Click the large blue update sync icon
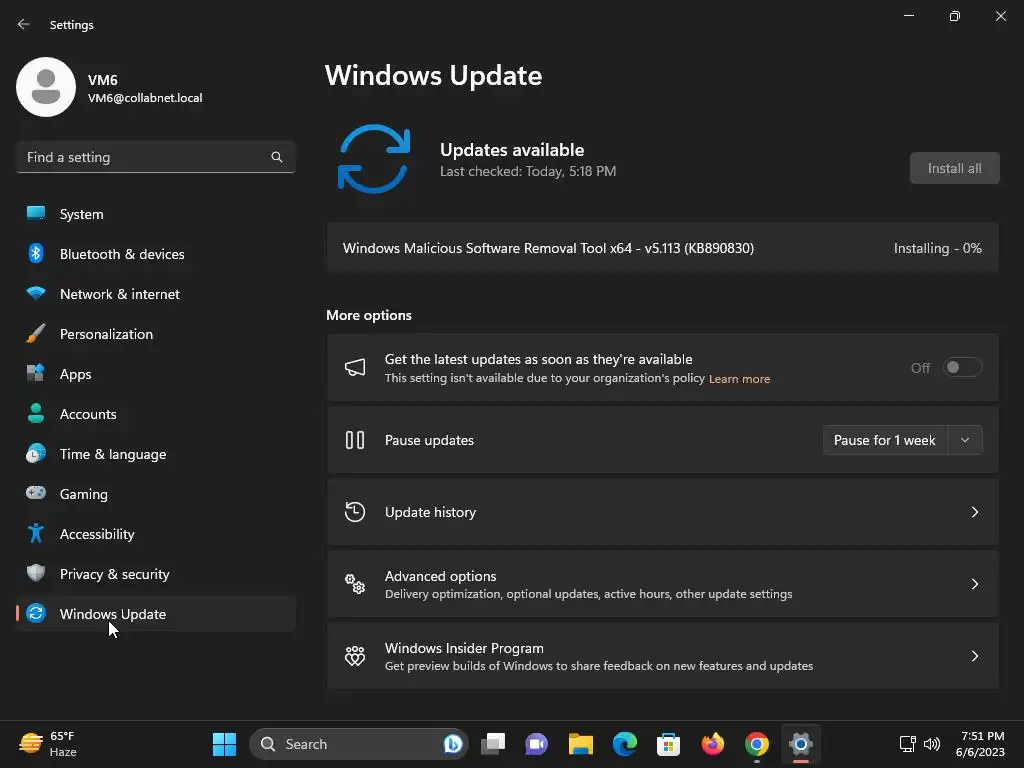This screenshot has width=1024, height=768. click(x=374, y=159)
